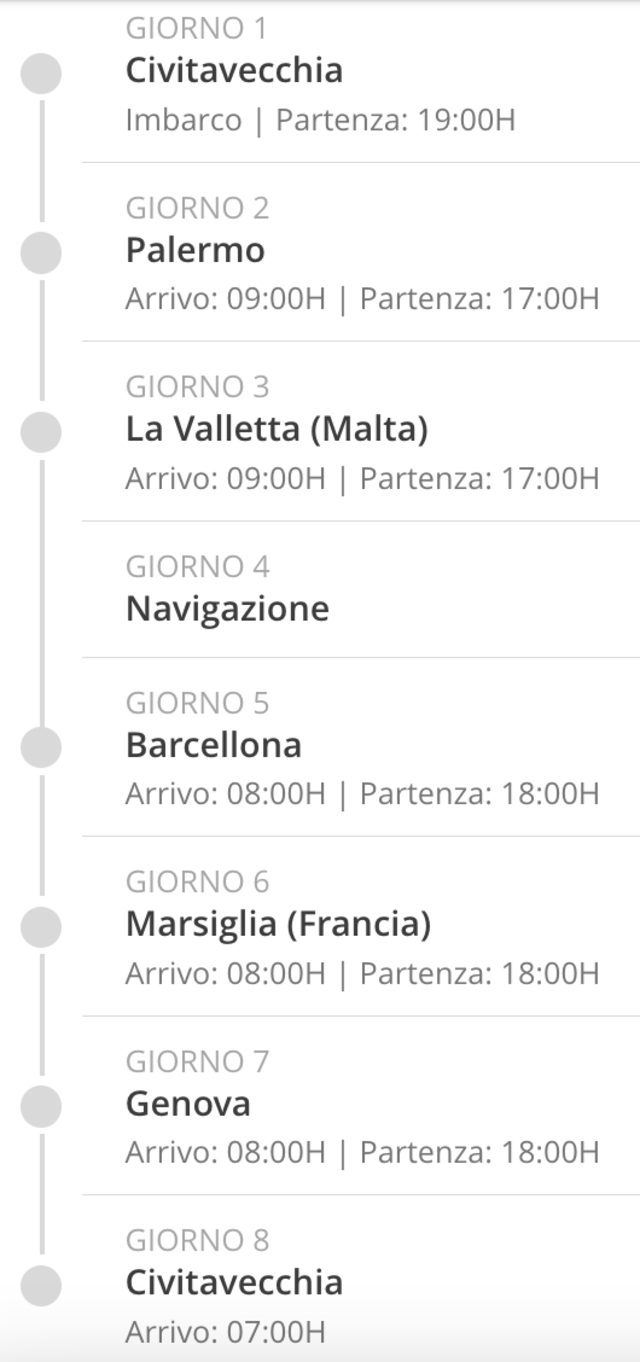Click the Genova timeline circle marker
The height and width of the screenshot is (1362, 640).
pyautogui.click(x=41, y=1105)
